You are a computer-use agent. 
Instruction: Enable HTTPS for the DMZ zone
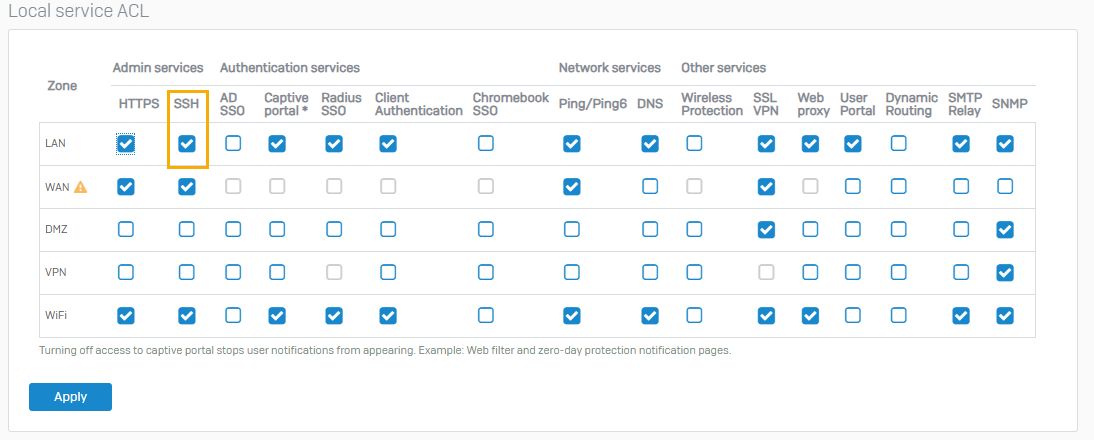click(x=126, y=230)
